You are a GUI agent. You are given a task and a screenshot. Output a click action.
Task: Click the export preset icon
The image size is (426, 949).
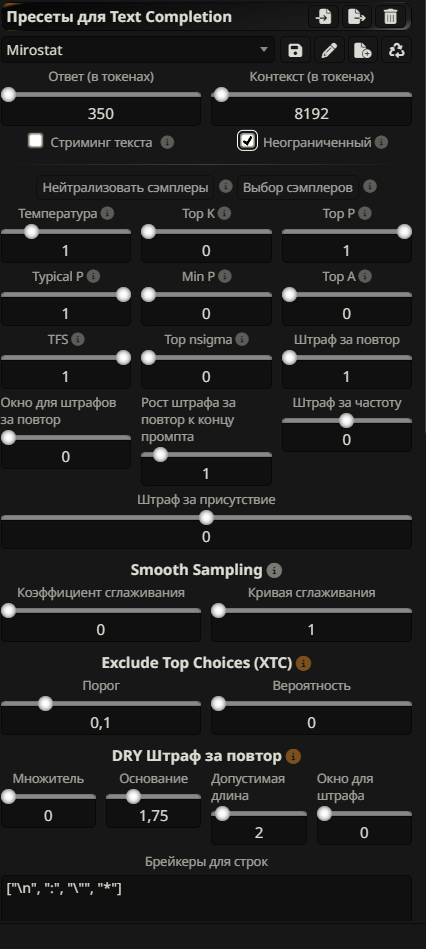(x=357, y=17)
